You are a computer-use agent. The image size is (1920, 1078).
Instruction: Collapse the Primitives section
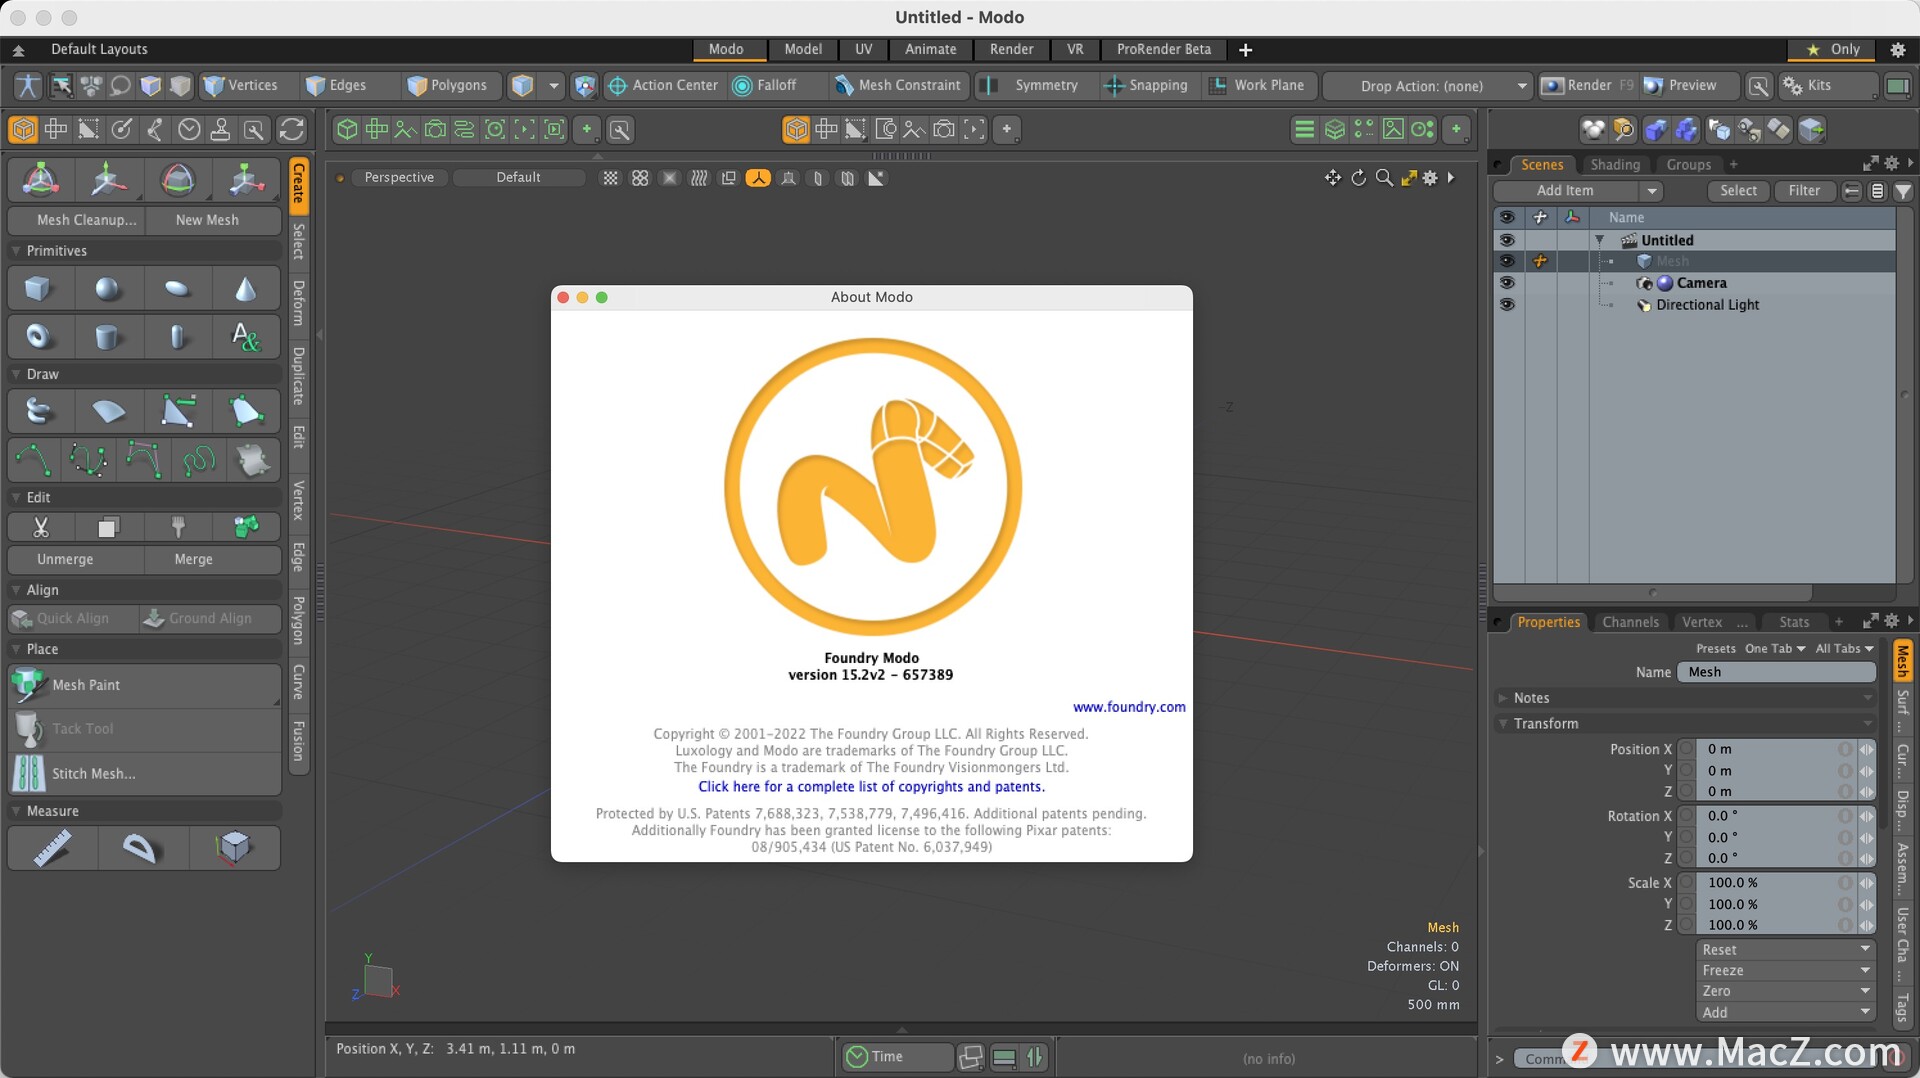[16, 251]
